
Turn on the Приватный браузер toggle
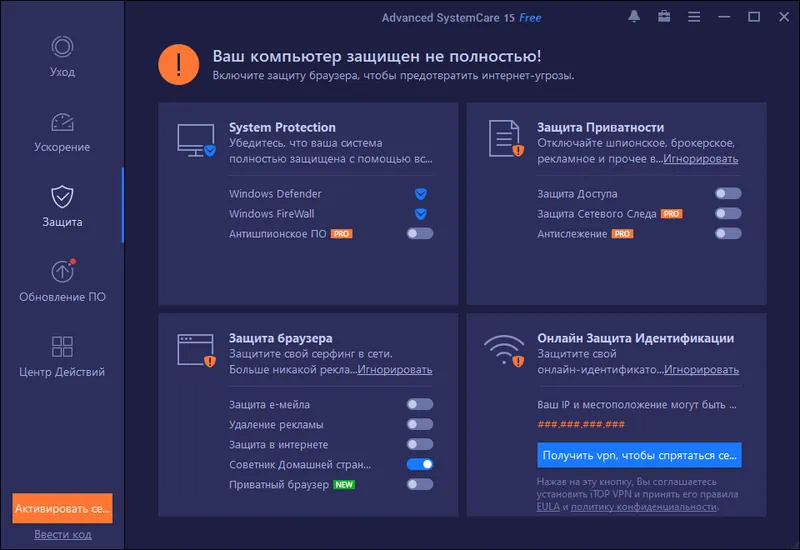(420, 484)
